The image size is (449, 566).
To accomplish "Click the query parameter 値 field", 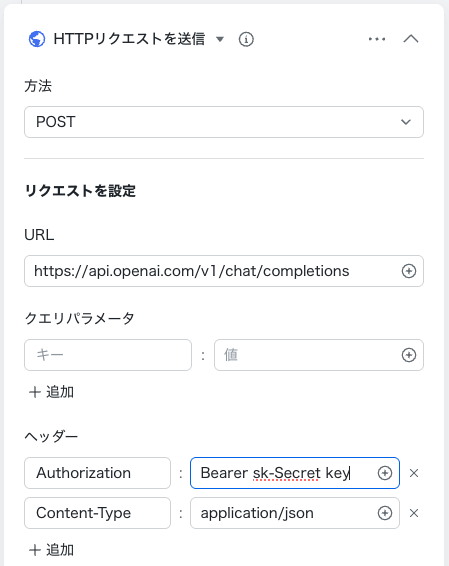I will (319, 355).
